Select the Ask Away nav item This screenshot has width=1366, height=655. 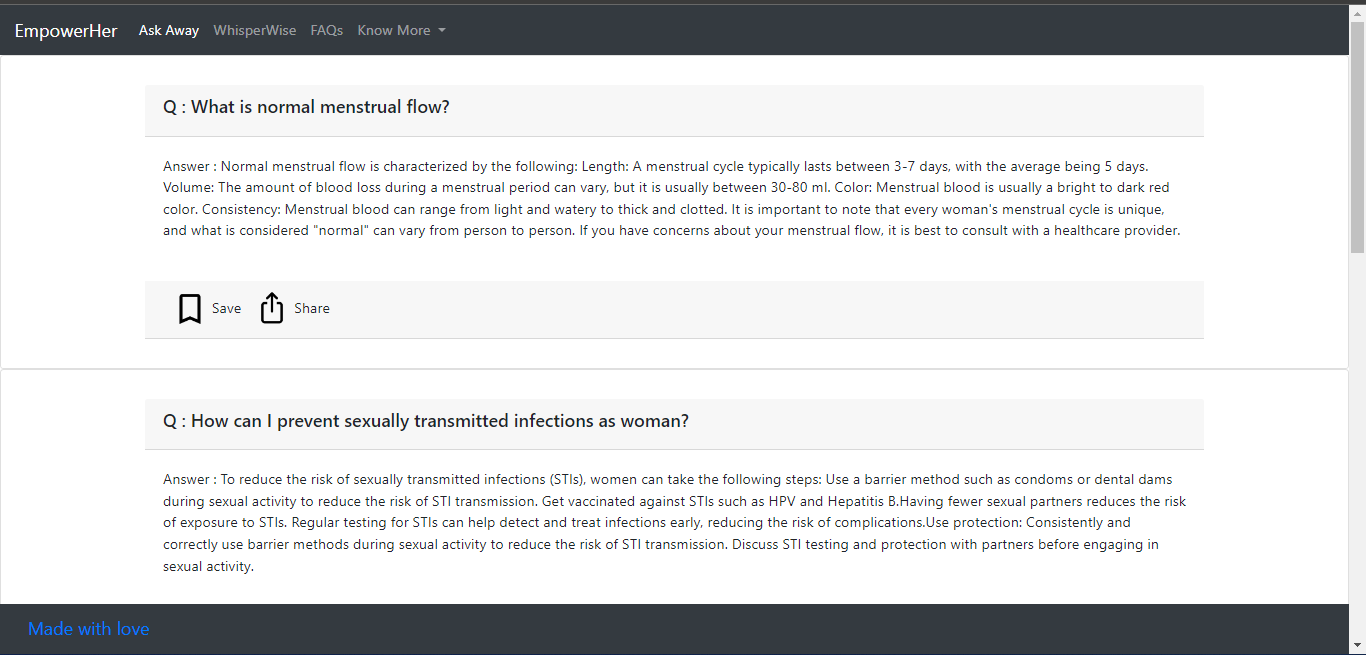point(169,31)
